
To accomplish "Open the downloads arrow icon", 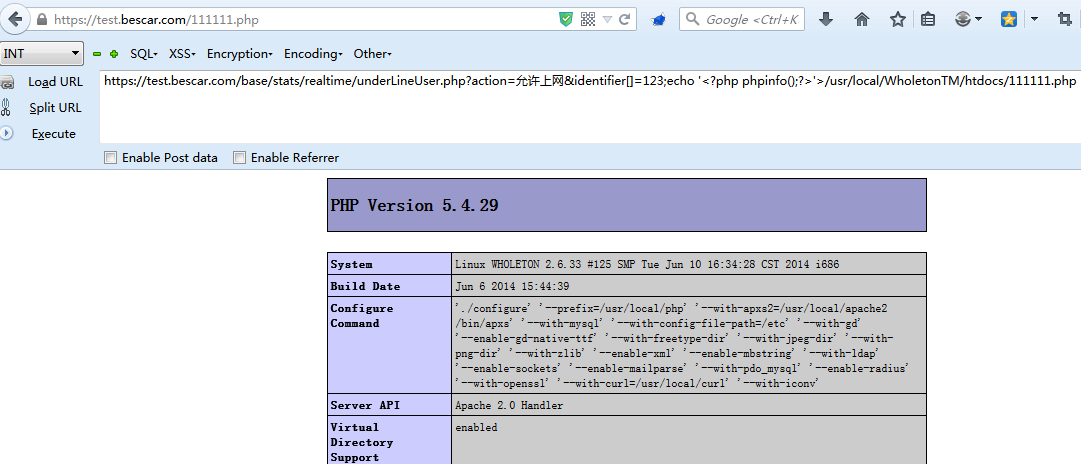I will [826, 19].
